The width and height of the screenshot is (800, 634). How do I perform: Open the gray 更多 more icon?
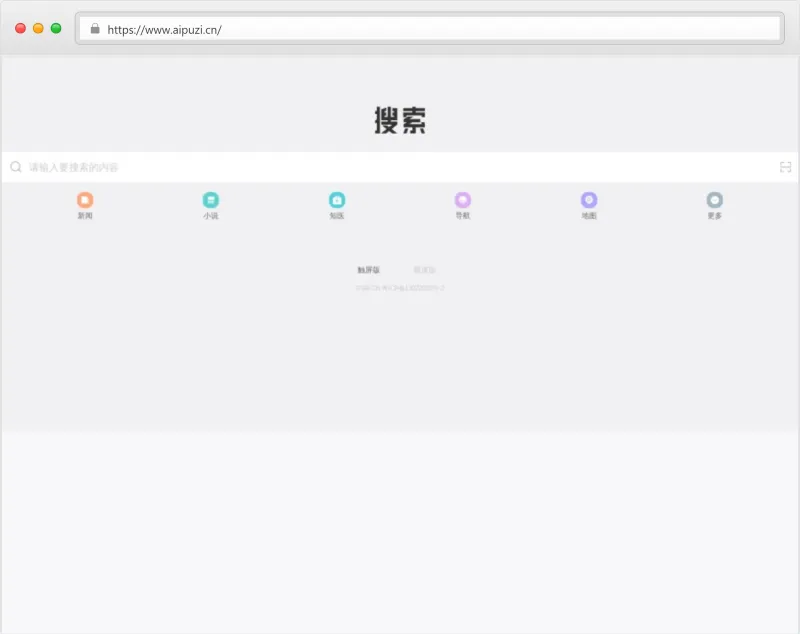tap(715, 200)
